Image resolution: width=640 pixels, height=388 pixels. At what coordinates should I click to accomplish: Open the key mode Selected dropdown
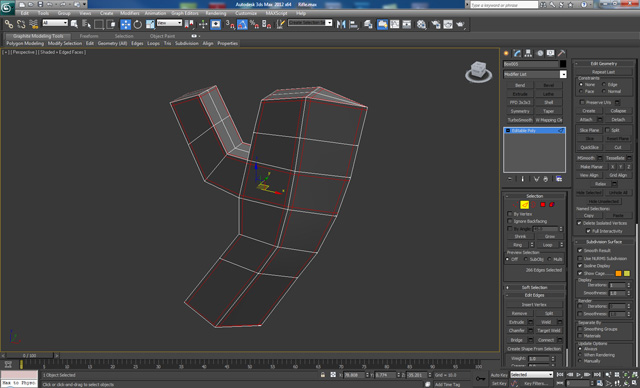pos(531,374)
